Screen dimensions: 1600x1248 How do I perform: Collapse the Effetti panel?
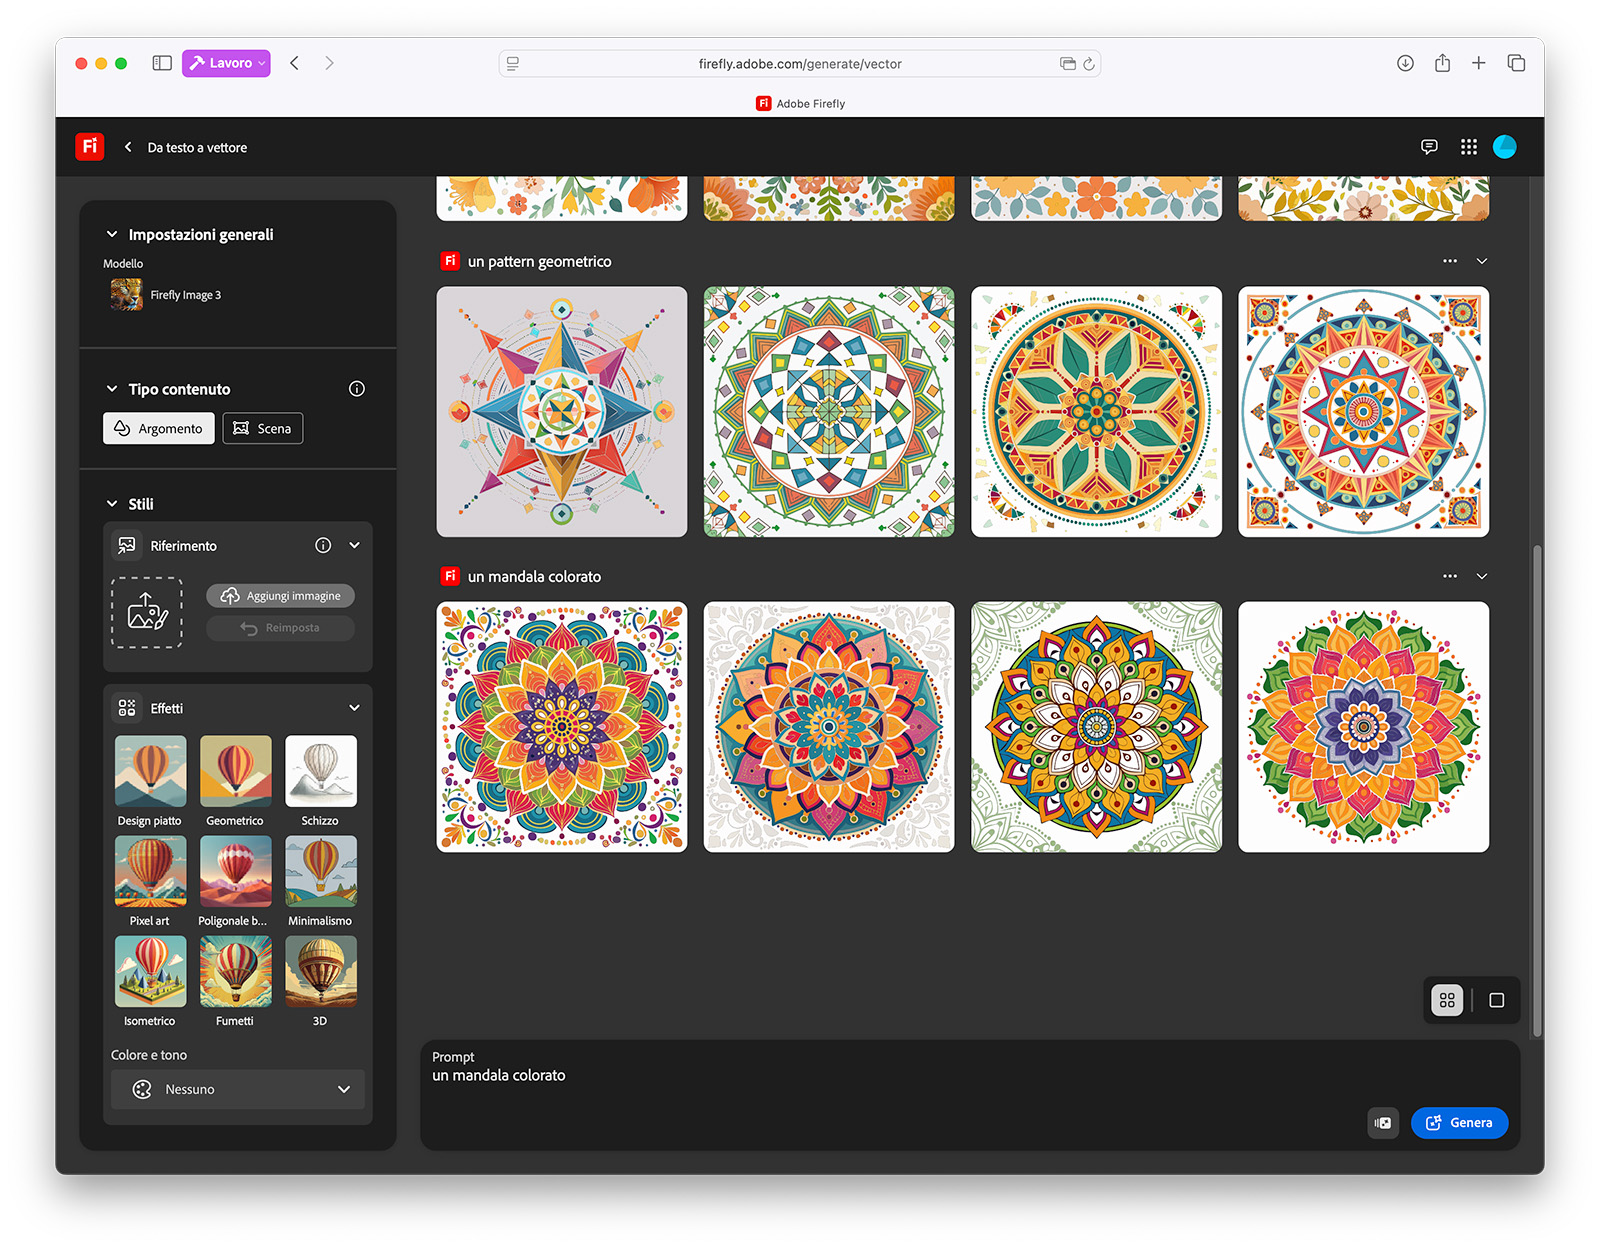(x=354, y=708)
